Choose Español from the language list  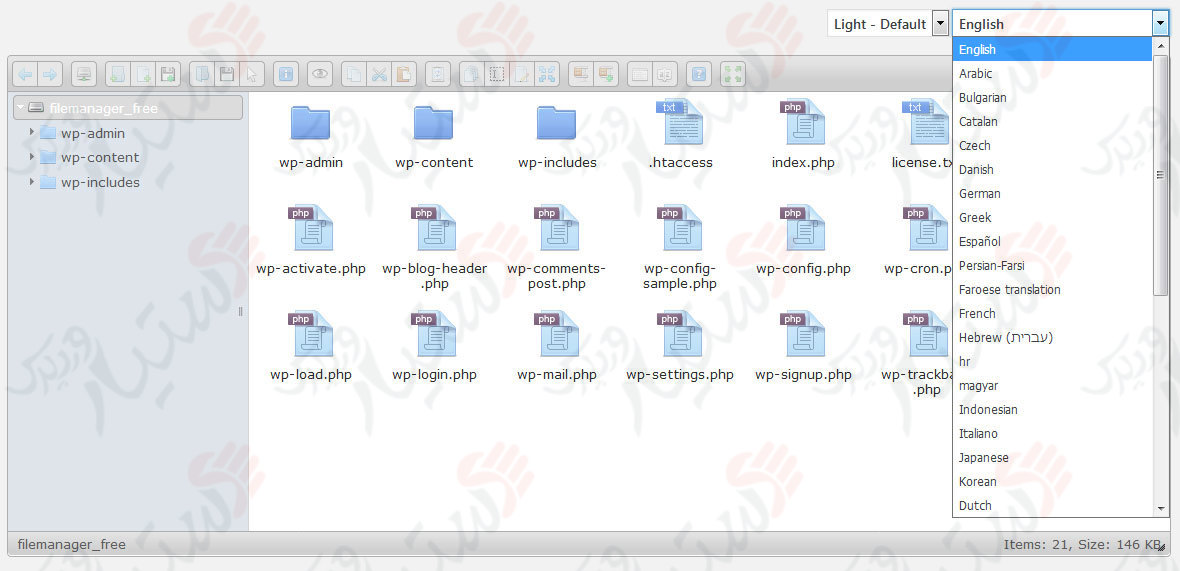tap(1052, 241)
